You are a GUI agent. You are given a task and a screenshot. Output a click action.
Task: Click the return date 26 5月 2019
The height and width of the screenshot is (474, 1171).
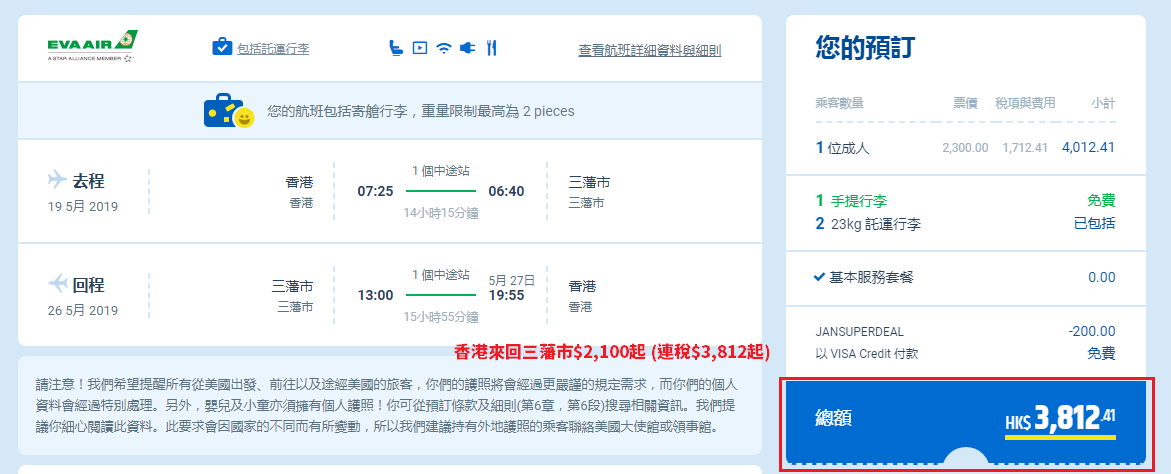pyautogui.click(x=82, y=311)
